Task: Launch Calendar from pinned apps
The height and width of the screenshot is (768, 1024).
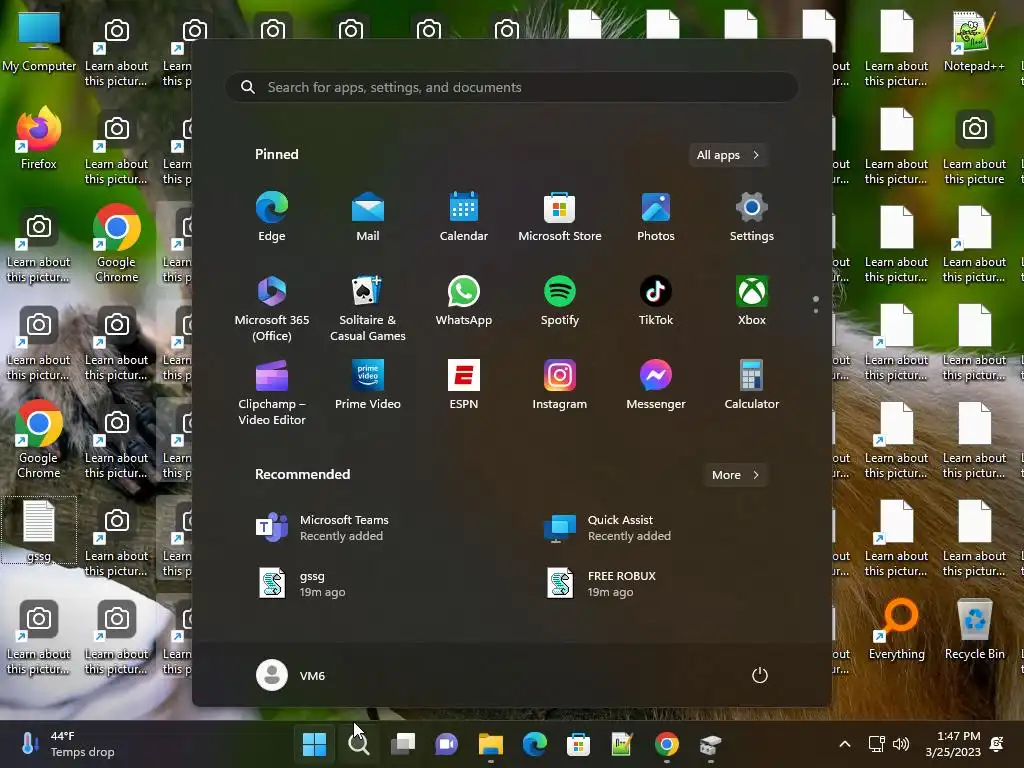Action: tap(464, 217)
